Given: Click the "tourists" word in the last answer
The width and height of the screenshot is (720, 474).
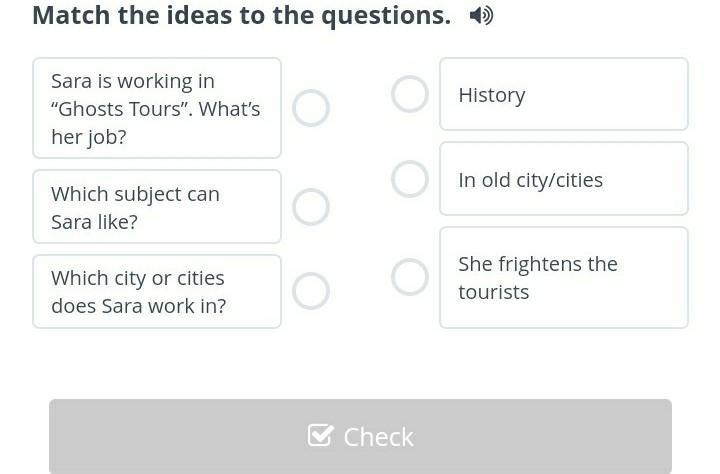Looking at the screenshot, I should [493, 292].
